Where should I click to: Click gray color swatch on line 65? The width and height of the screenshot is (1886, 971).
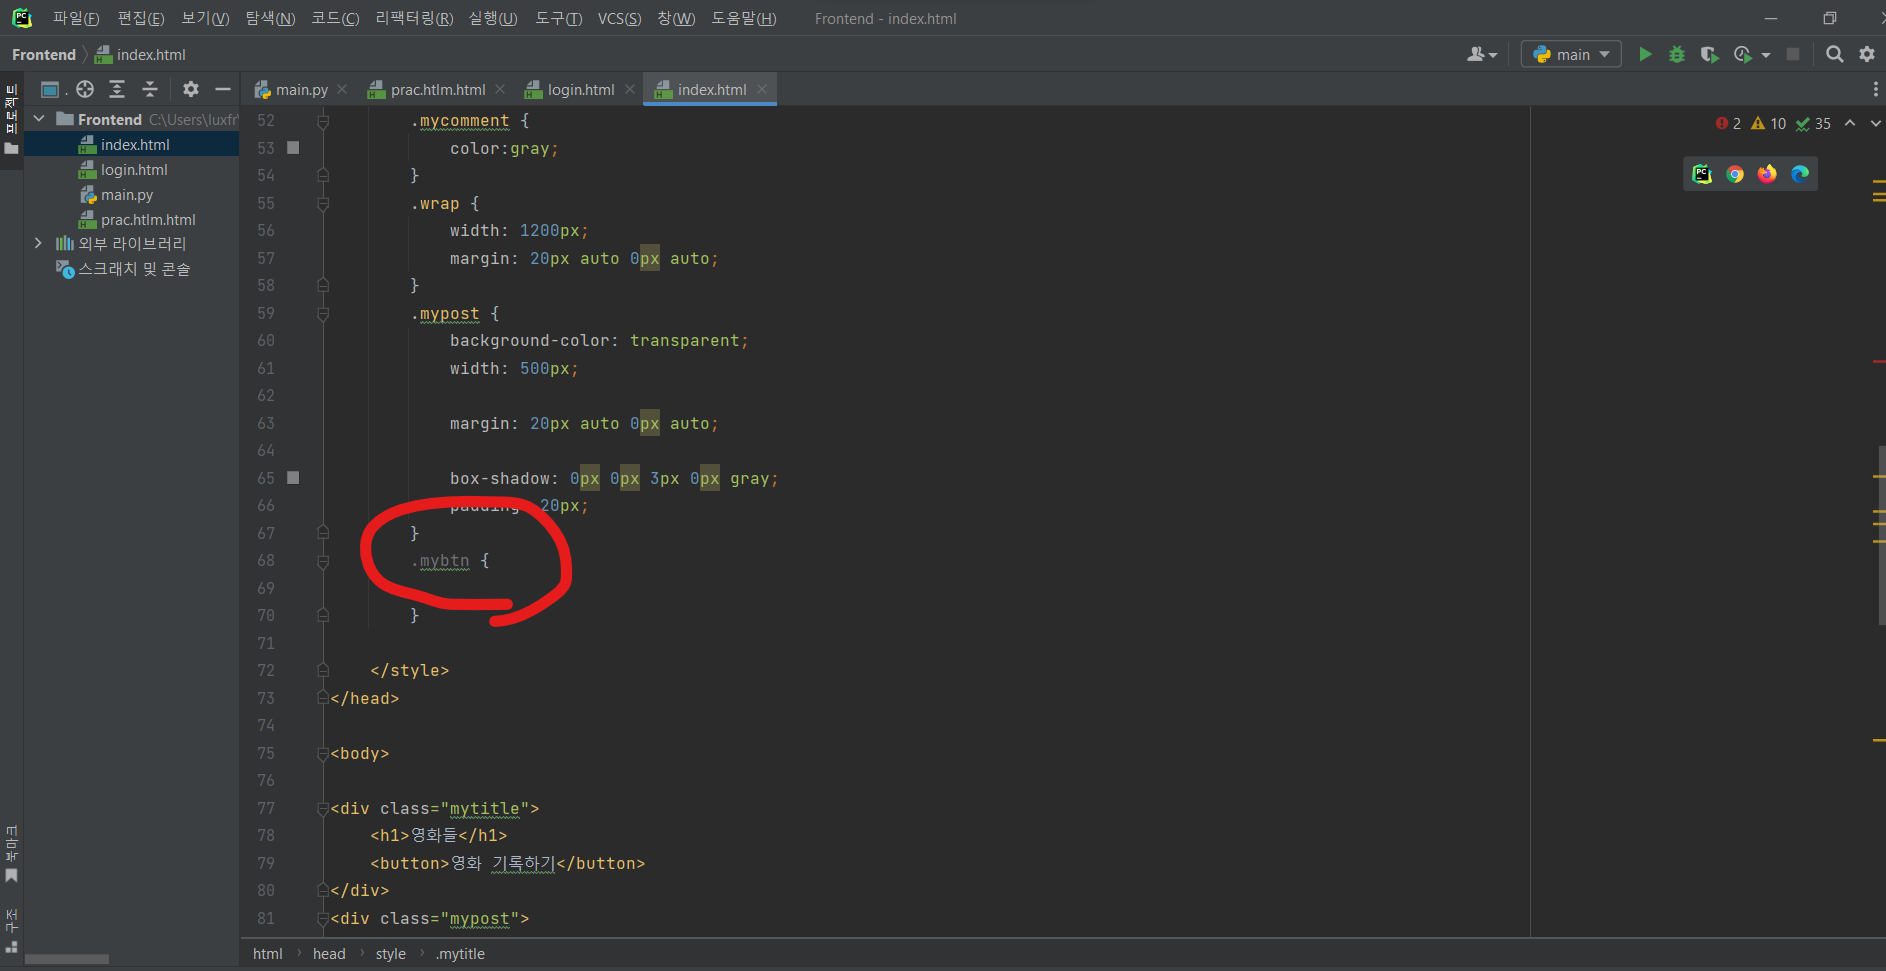tap(293, 478)
